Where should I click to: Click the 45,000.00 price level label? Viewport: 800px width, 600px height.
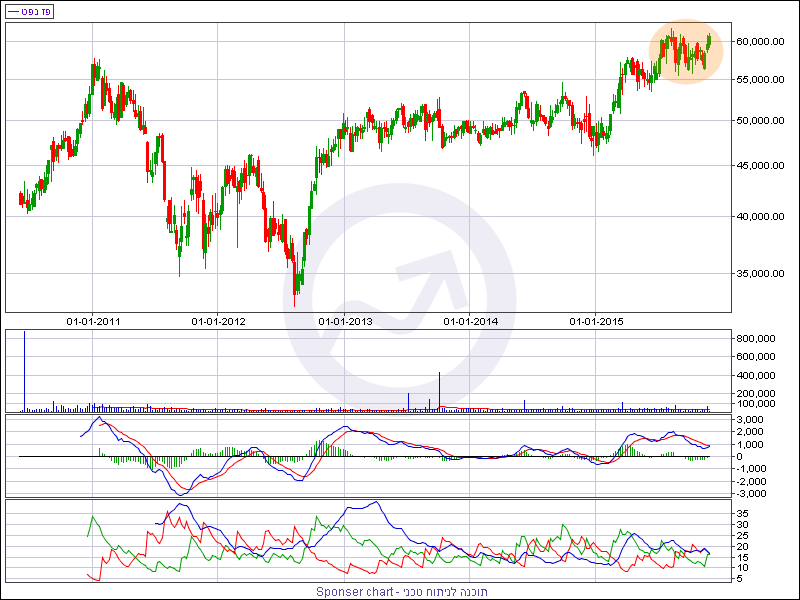click(x=757, y=168)
